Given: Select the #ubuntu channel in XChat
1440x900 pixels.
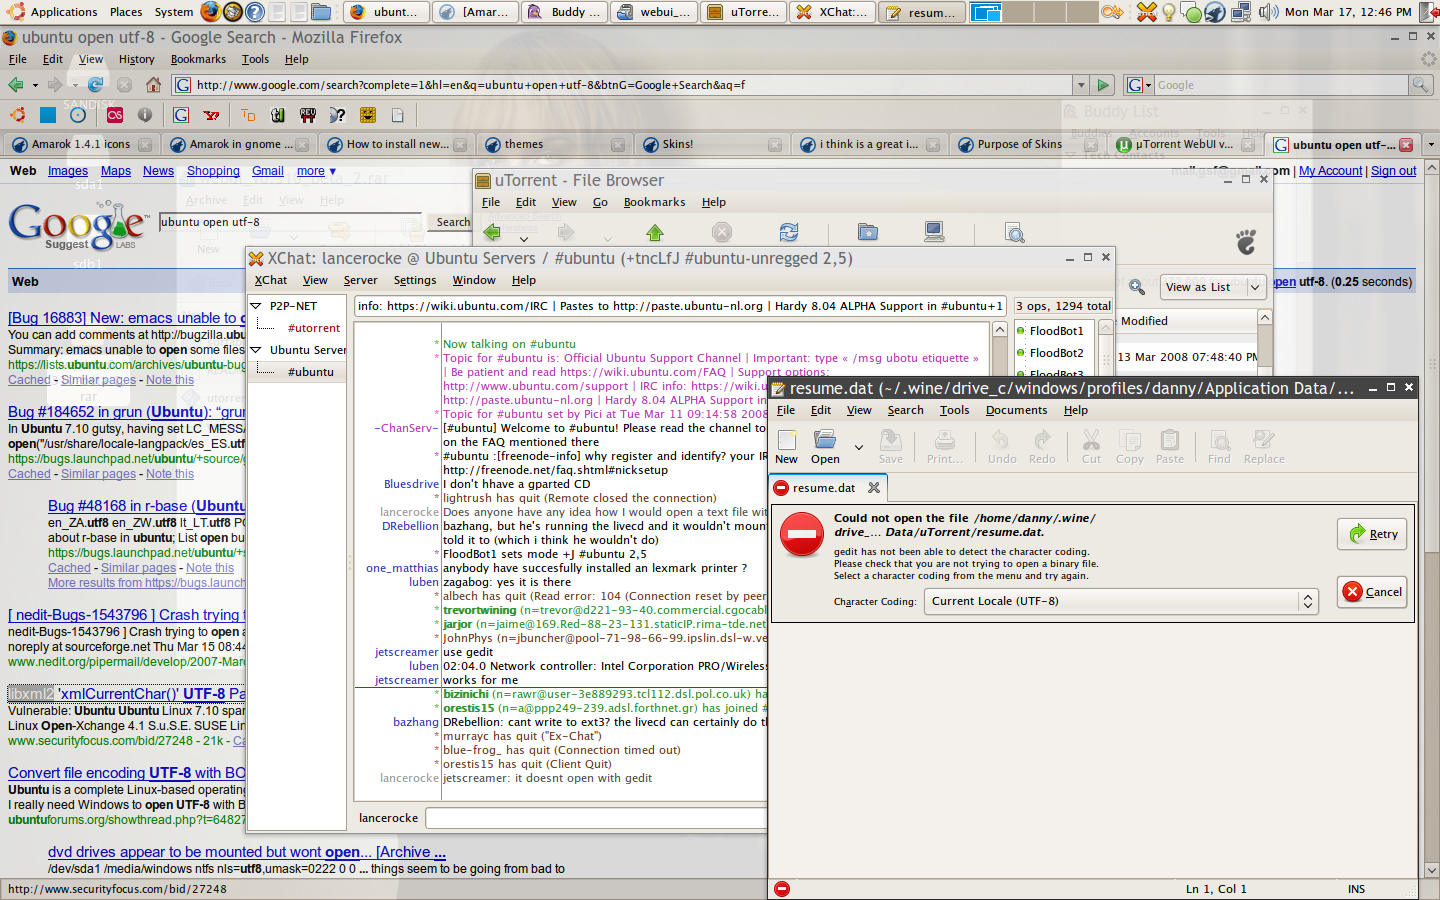Looking at the screenshot, I should point(311,372).
